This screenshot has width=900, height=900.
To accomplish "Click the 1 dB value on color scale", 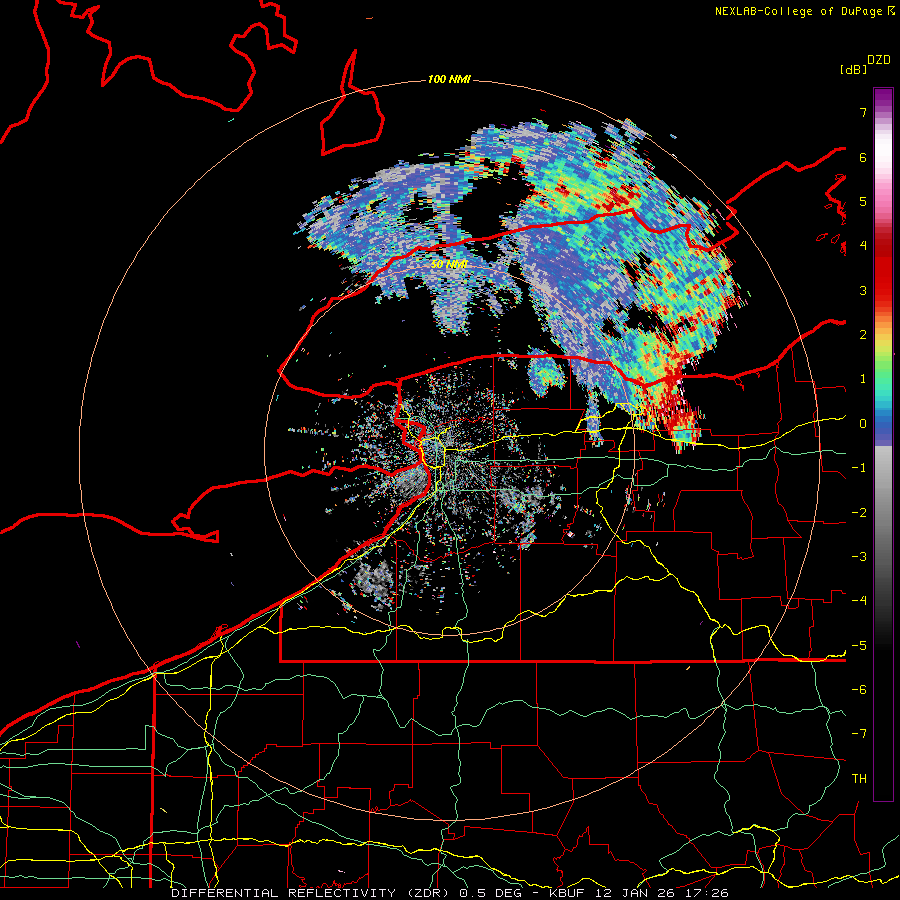I will [863, 379].
